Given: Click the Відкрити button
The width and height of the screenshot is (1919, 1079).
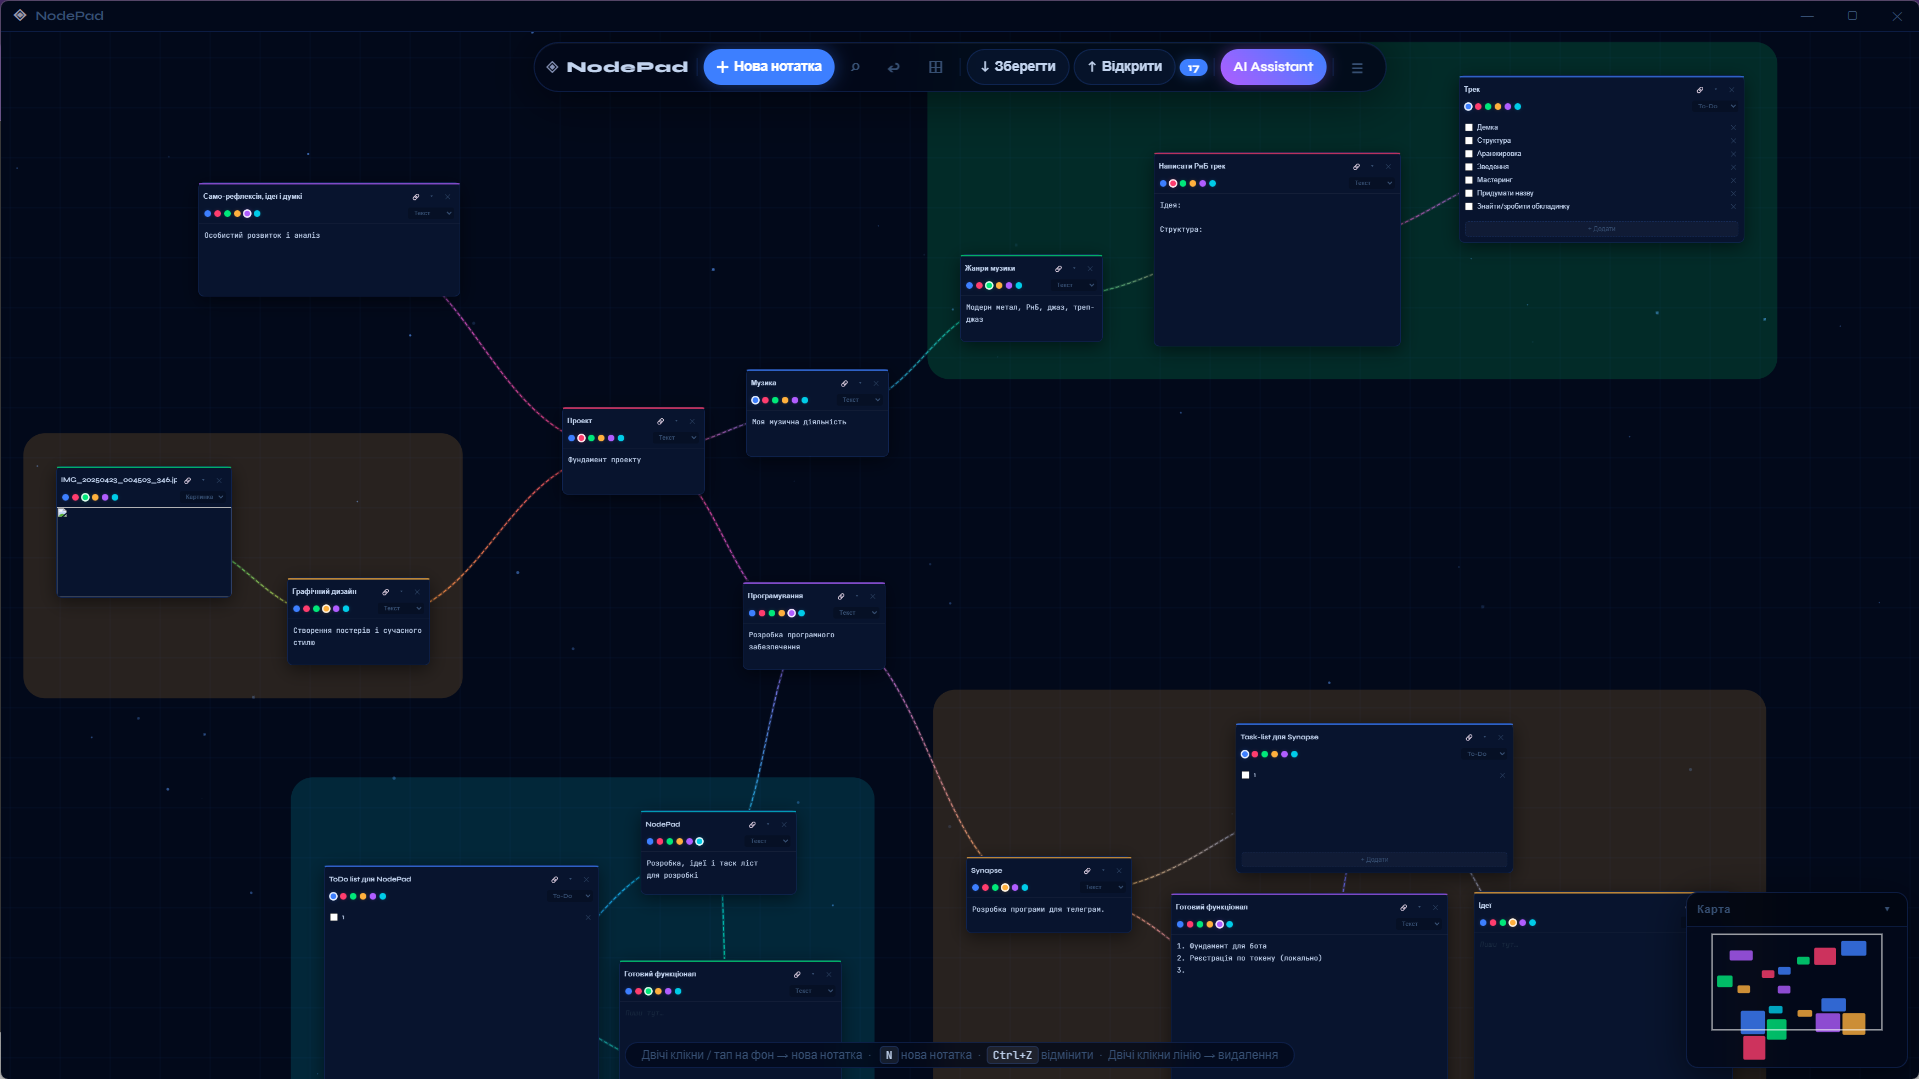Looking at the screenshot, I should click(1124, 67).
